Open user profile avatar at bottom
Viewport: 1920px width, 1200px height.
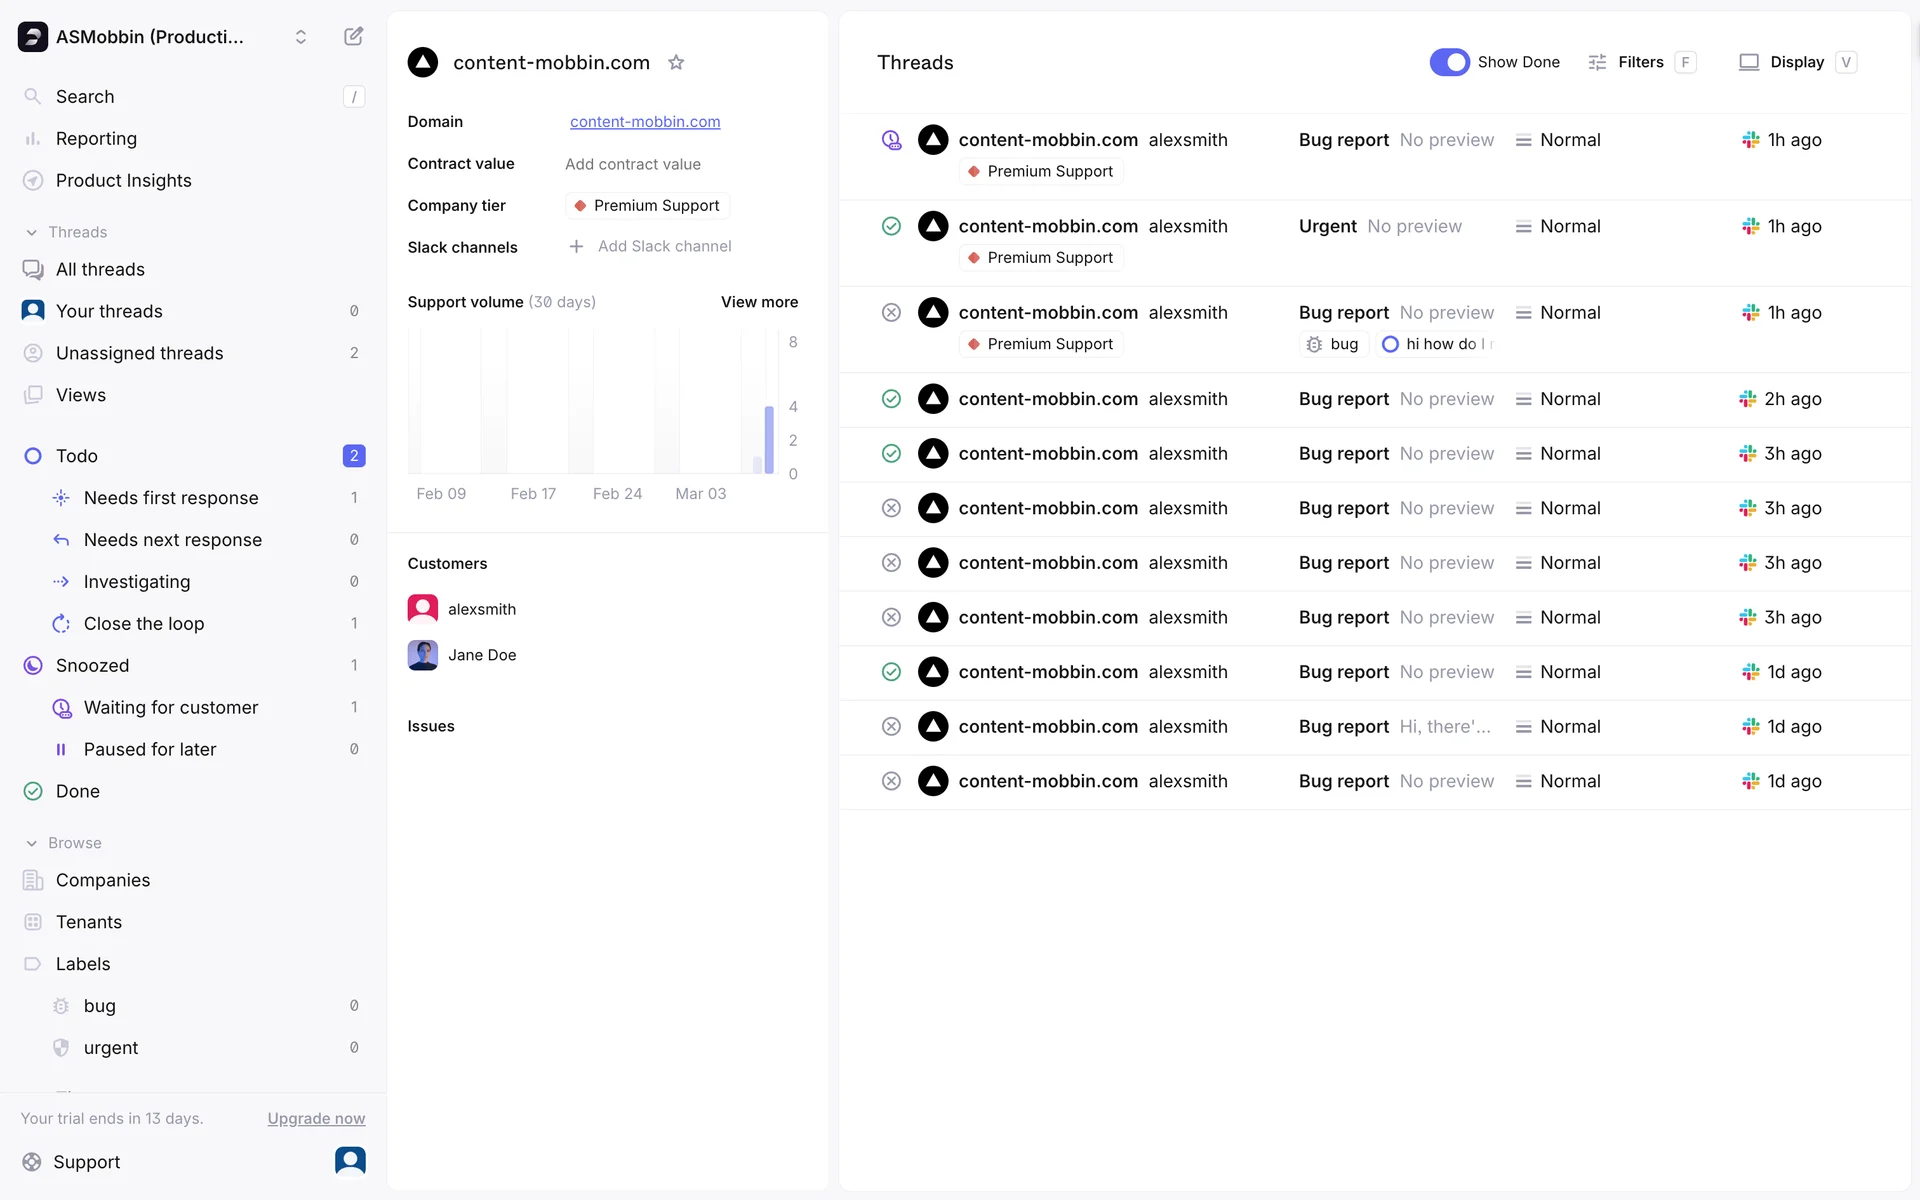pyautogui.click(x=350, y=1160)
